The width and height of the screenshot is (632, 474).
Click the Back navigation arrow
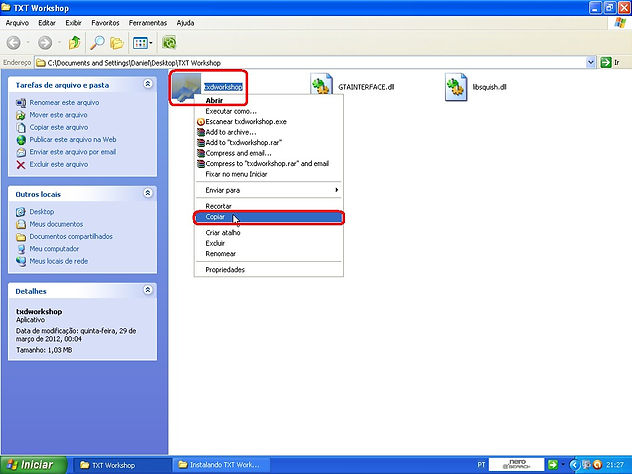pos(14,43)
